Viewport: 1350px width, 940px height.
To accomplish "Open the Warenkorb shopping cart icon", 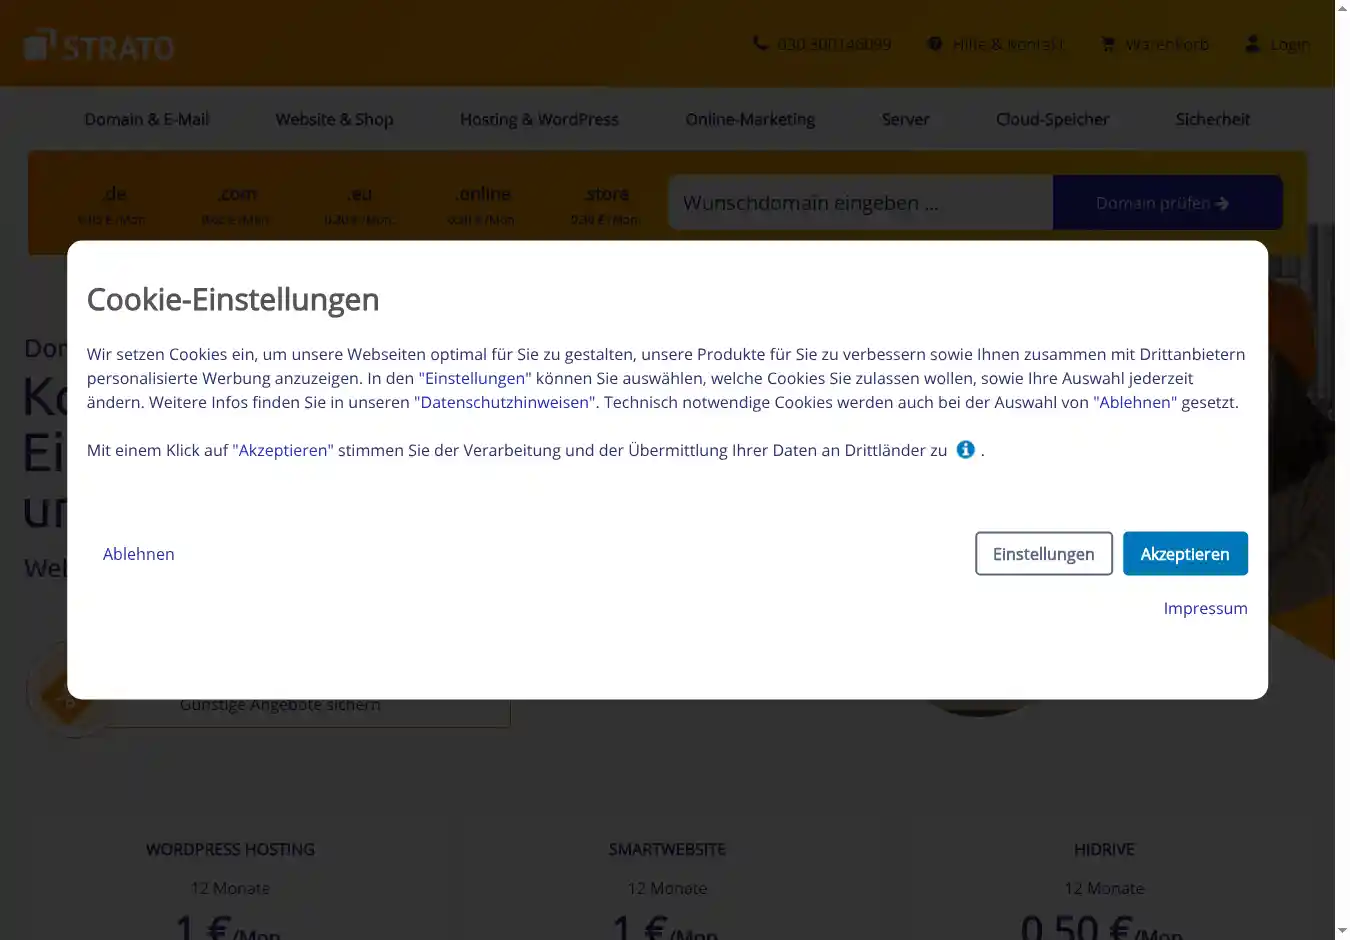I will point(1108,44).
